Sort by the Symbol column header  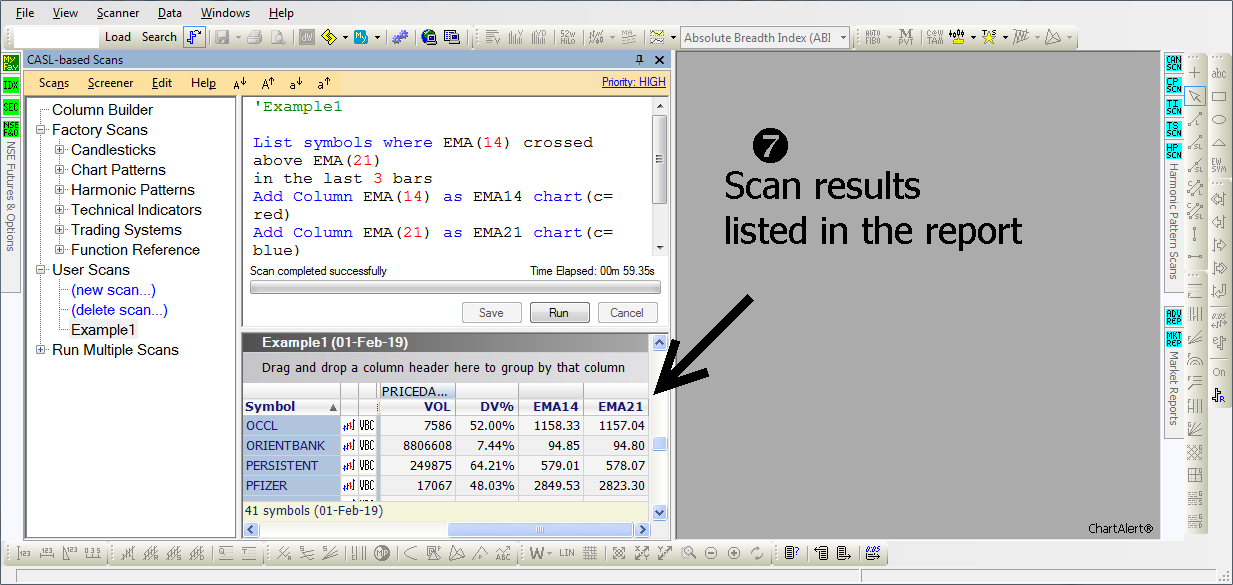[291, 407]
